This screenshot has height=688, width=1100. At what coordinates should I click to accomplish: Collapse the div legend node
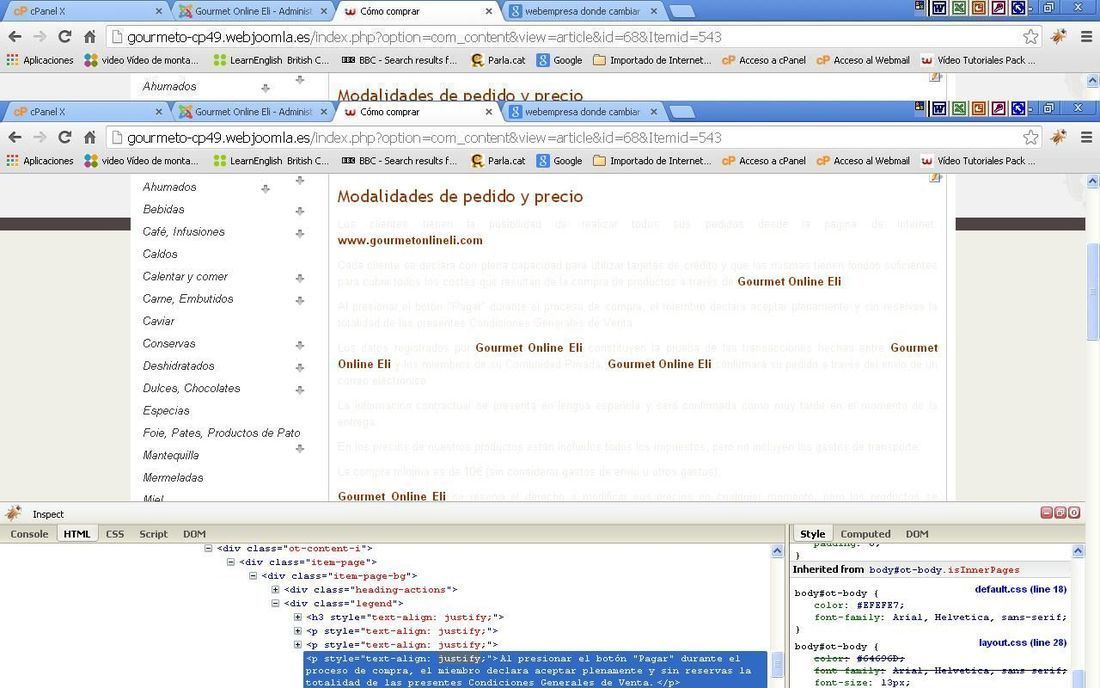pos(276,603)
